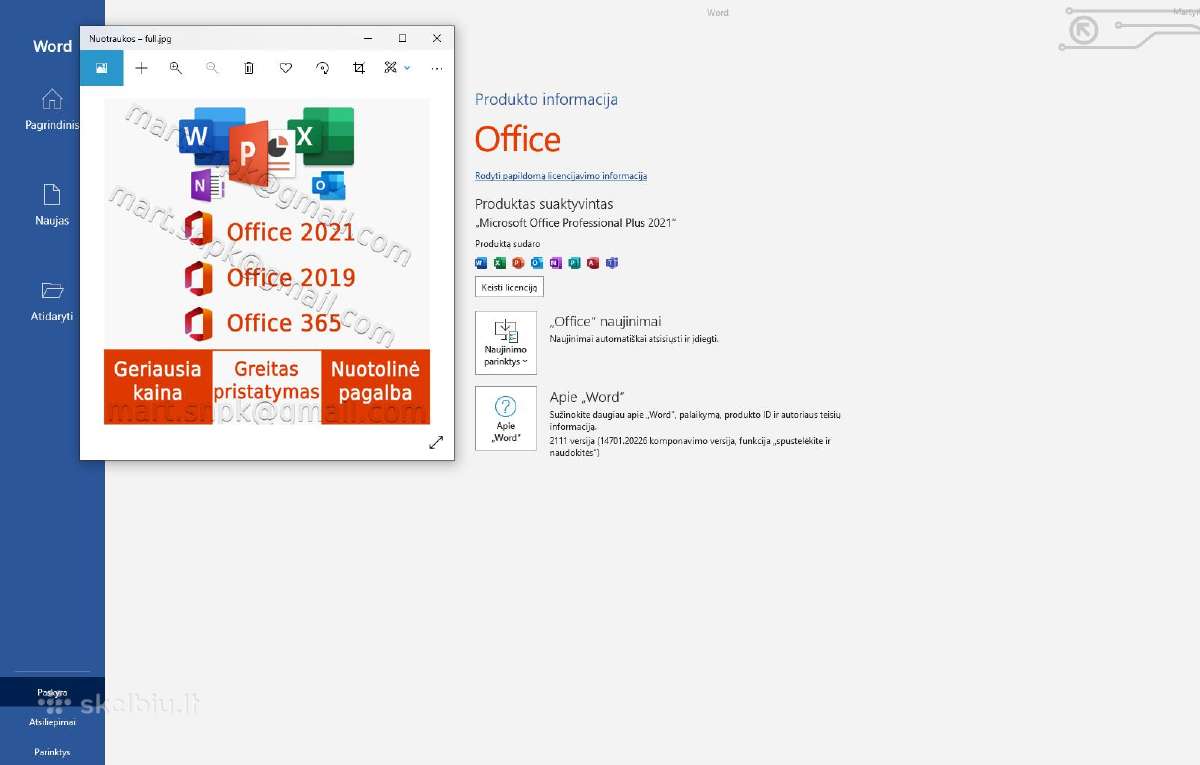Image resolution: width=1200 pixels, height=765 pixels.
Task: Click the zoom out magnifier in Photos
Action: click(x=212, y=68)
